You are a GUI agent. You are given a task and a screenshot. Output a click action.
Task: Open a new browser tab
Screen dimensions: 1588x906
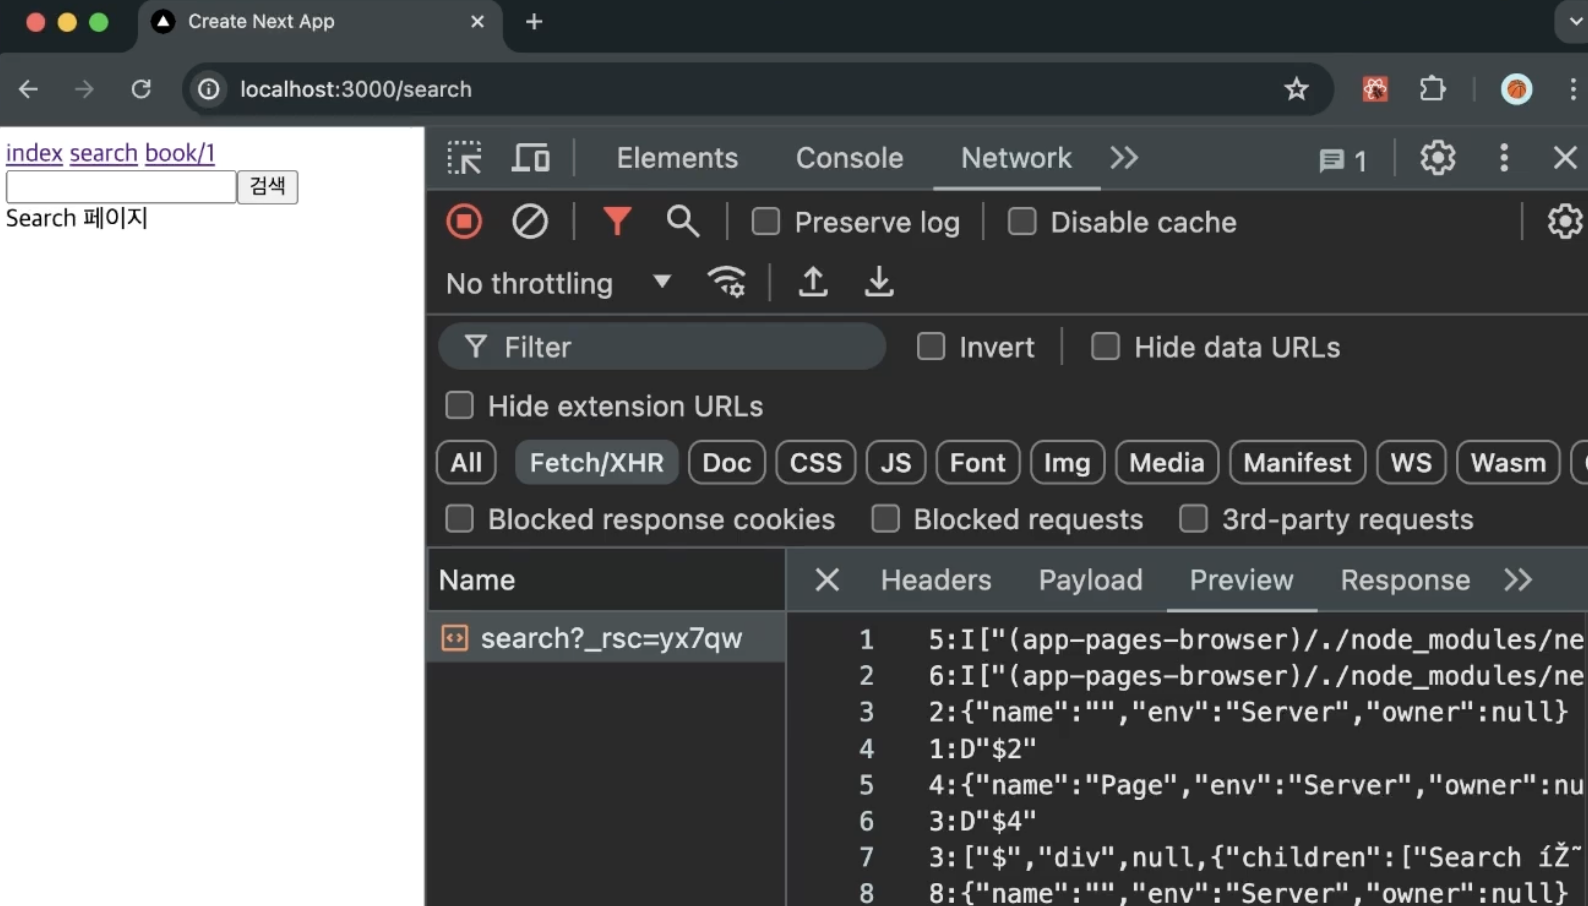tap(534, 22)
